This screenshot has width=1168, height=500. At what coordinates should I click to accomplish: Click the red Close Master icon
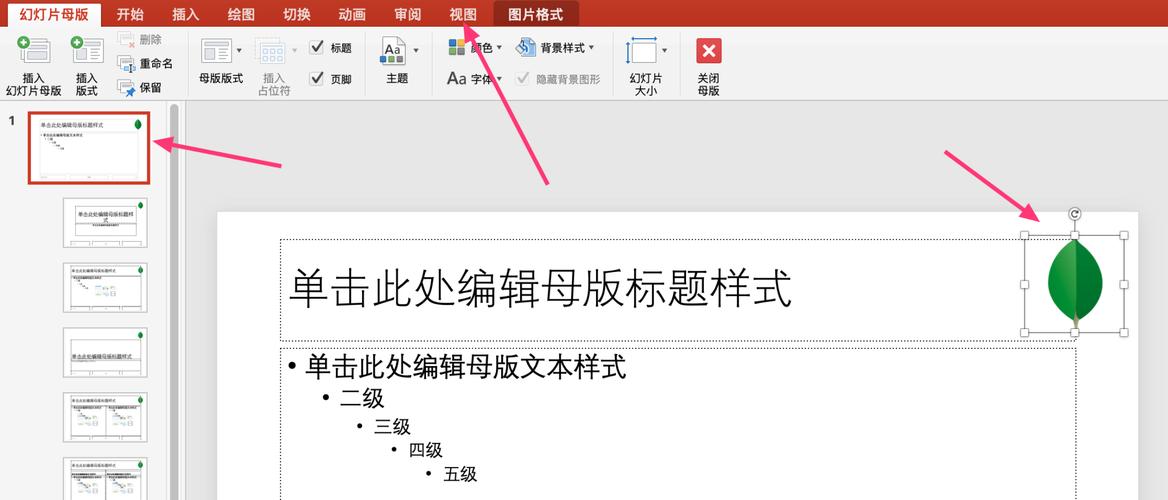(x=708, y=51)
